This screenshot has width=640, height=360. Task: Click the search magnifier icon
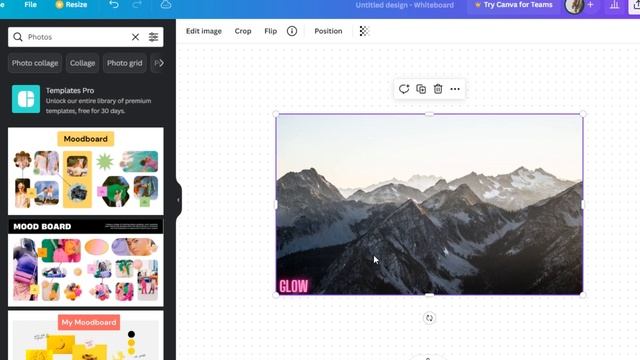pos(18,37)
